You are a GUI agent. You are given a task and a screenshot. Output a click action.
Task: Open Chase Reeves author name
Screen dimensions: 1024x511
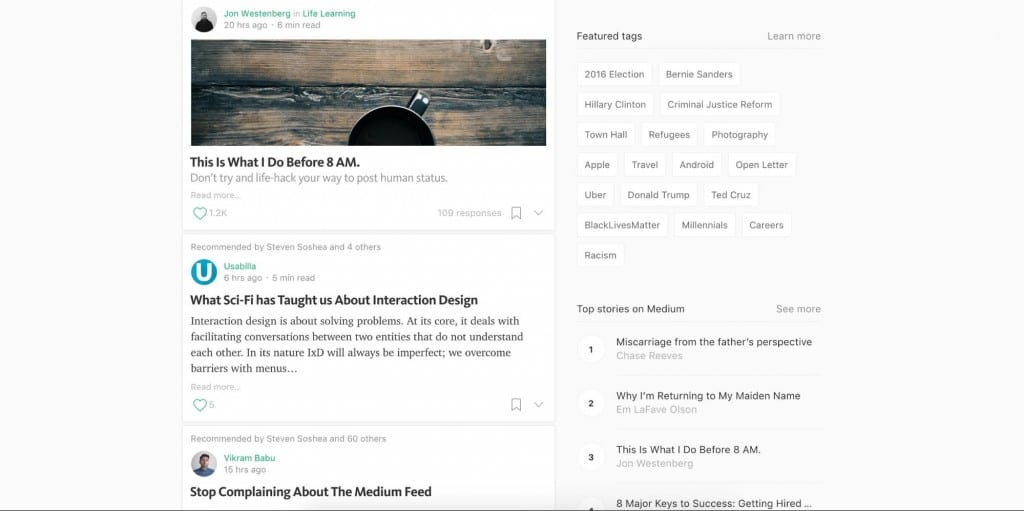point(649,355)
